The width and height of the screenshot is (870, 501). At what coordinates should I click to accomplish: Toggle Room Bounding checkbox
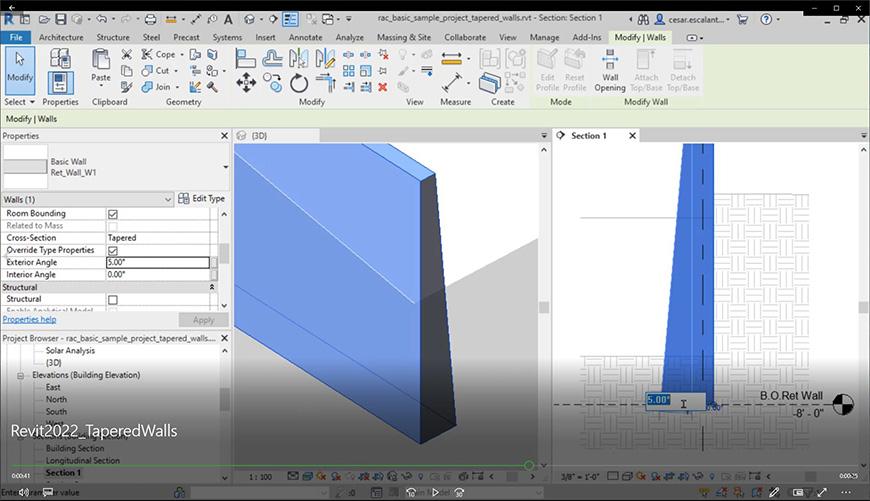[x=113, y=214]
